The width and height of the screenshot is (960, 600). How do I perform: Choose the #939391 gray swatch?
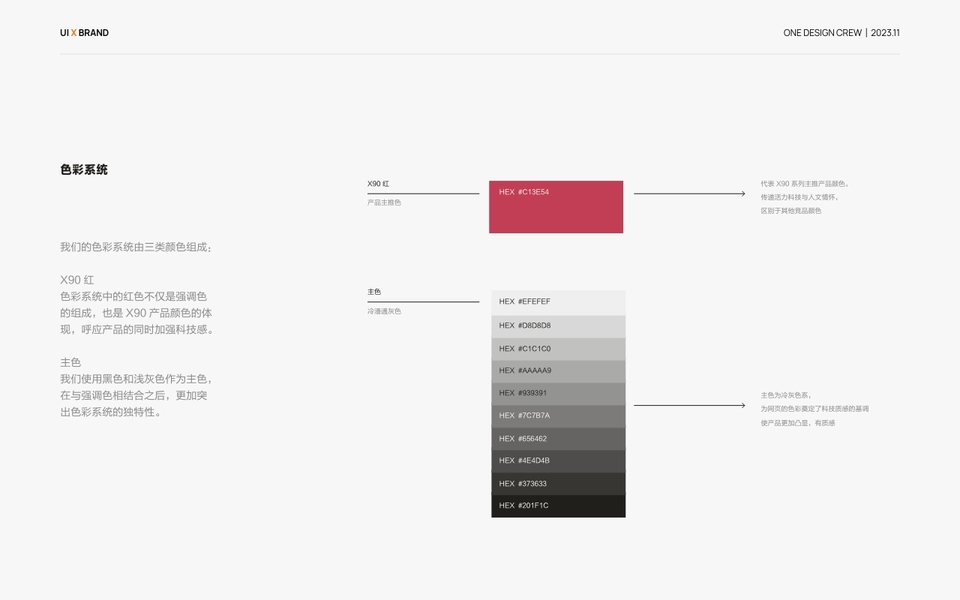[558, 394]
